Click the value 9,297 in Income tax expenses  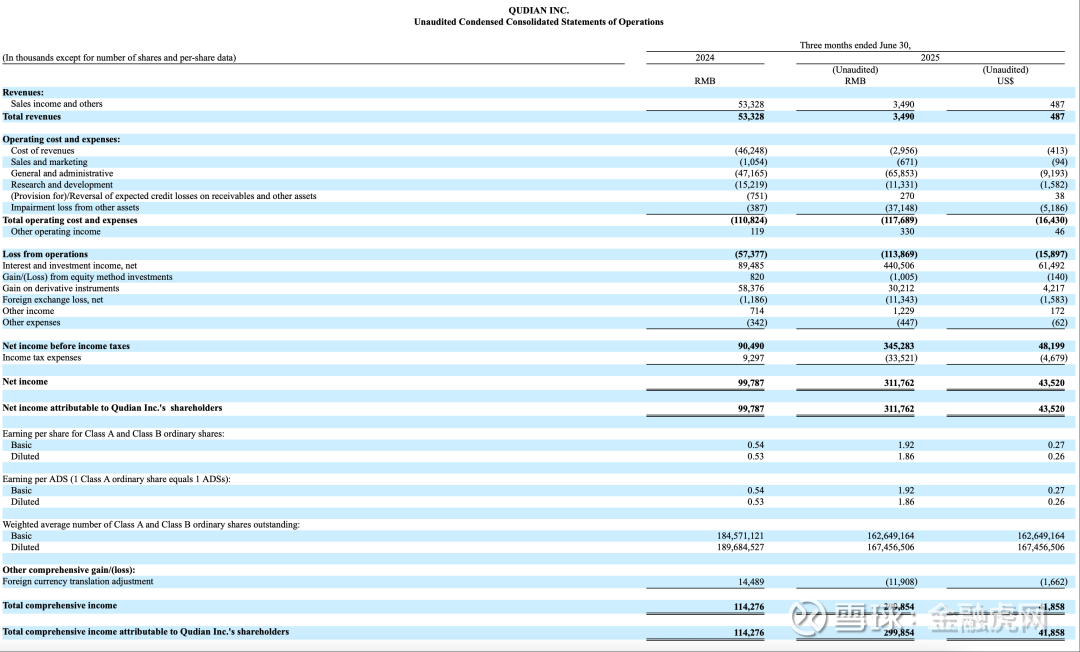point(753,358)
